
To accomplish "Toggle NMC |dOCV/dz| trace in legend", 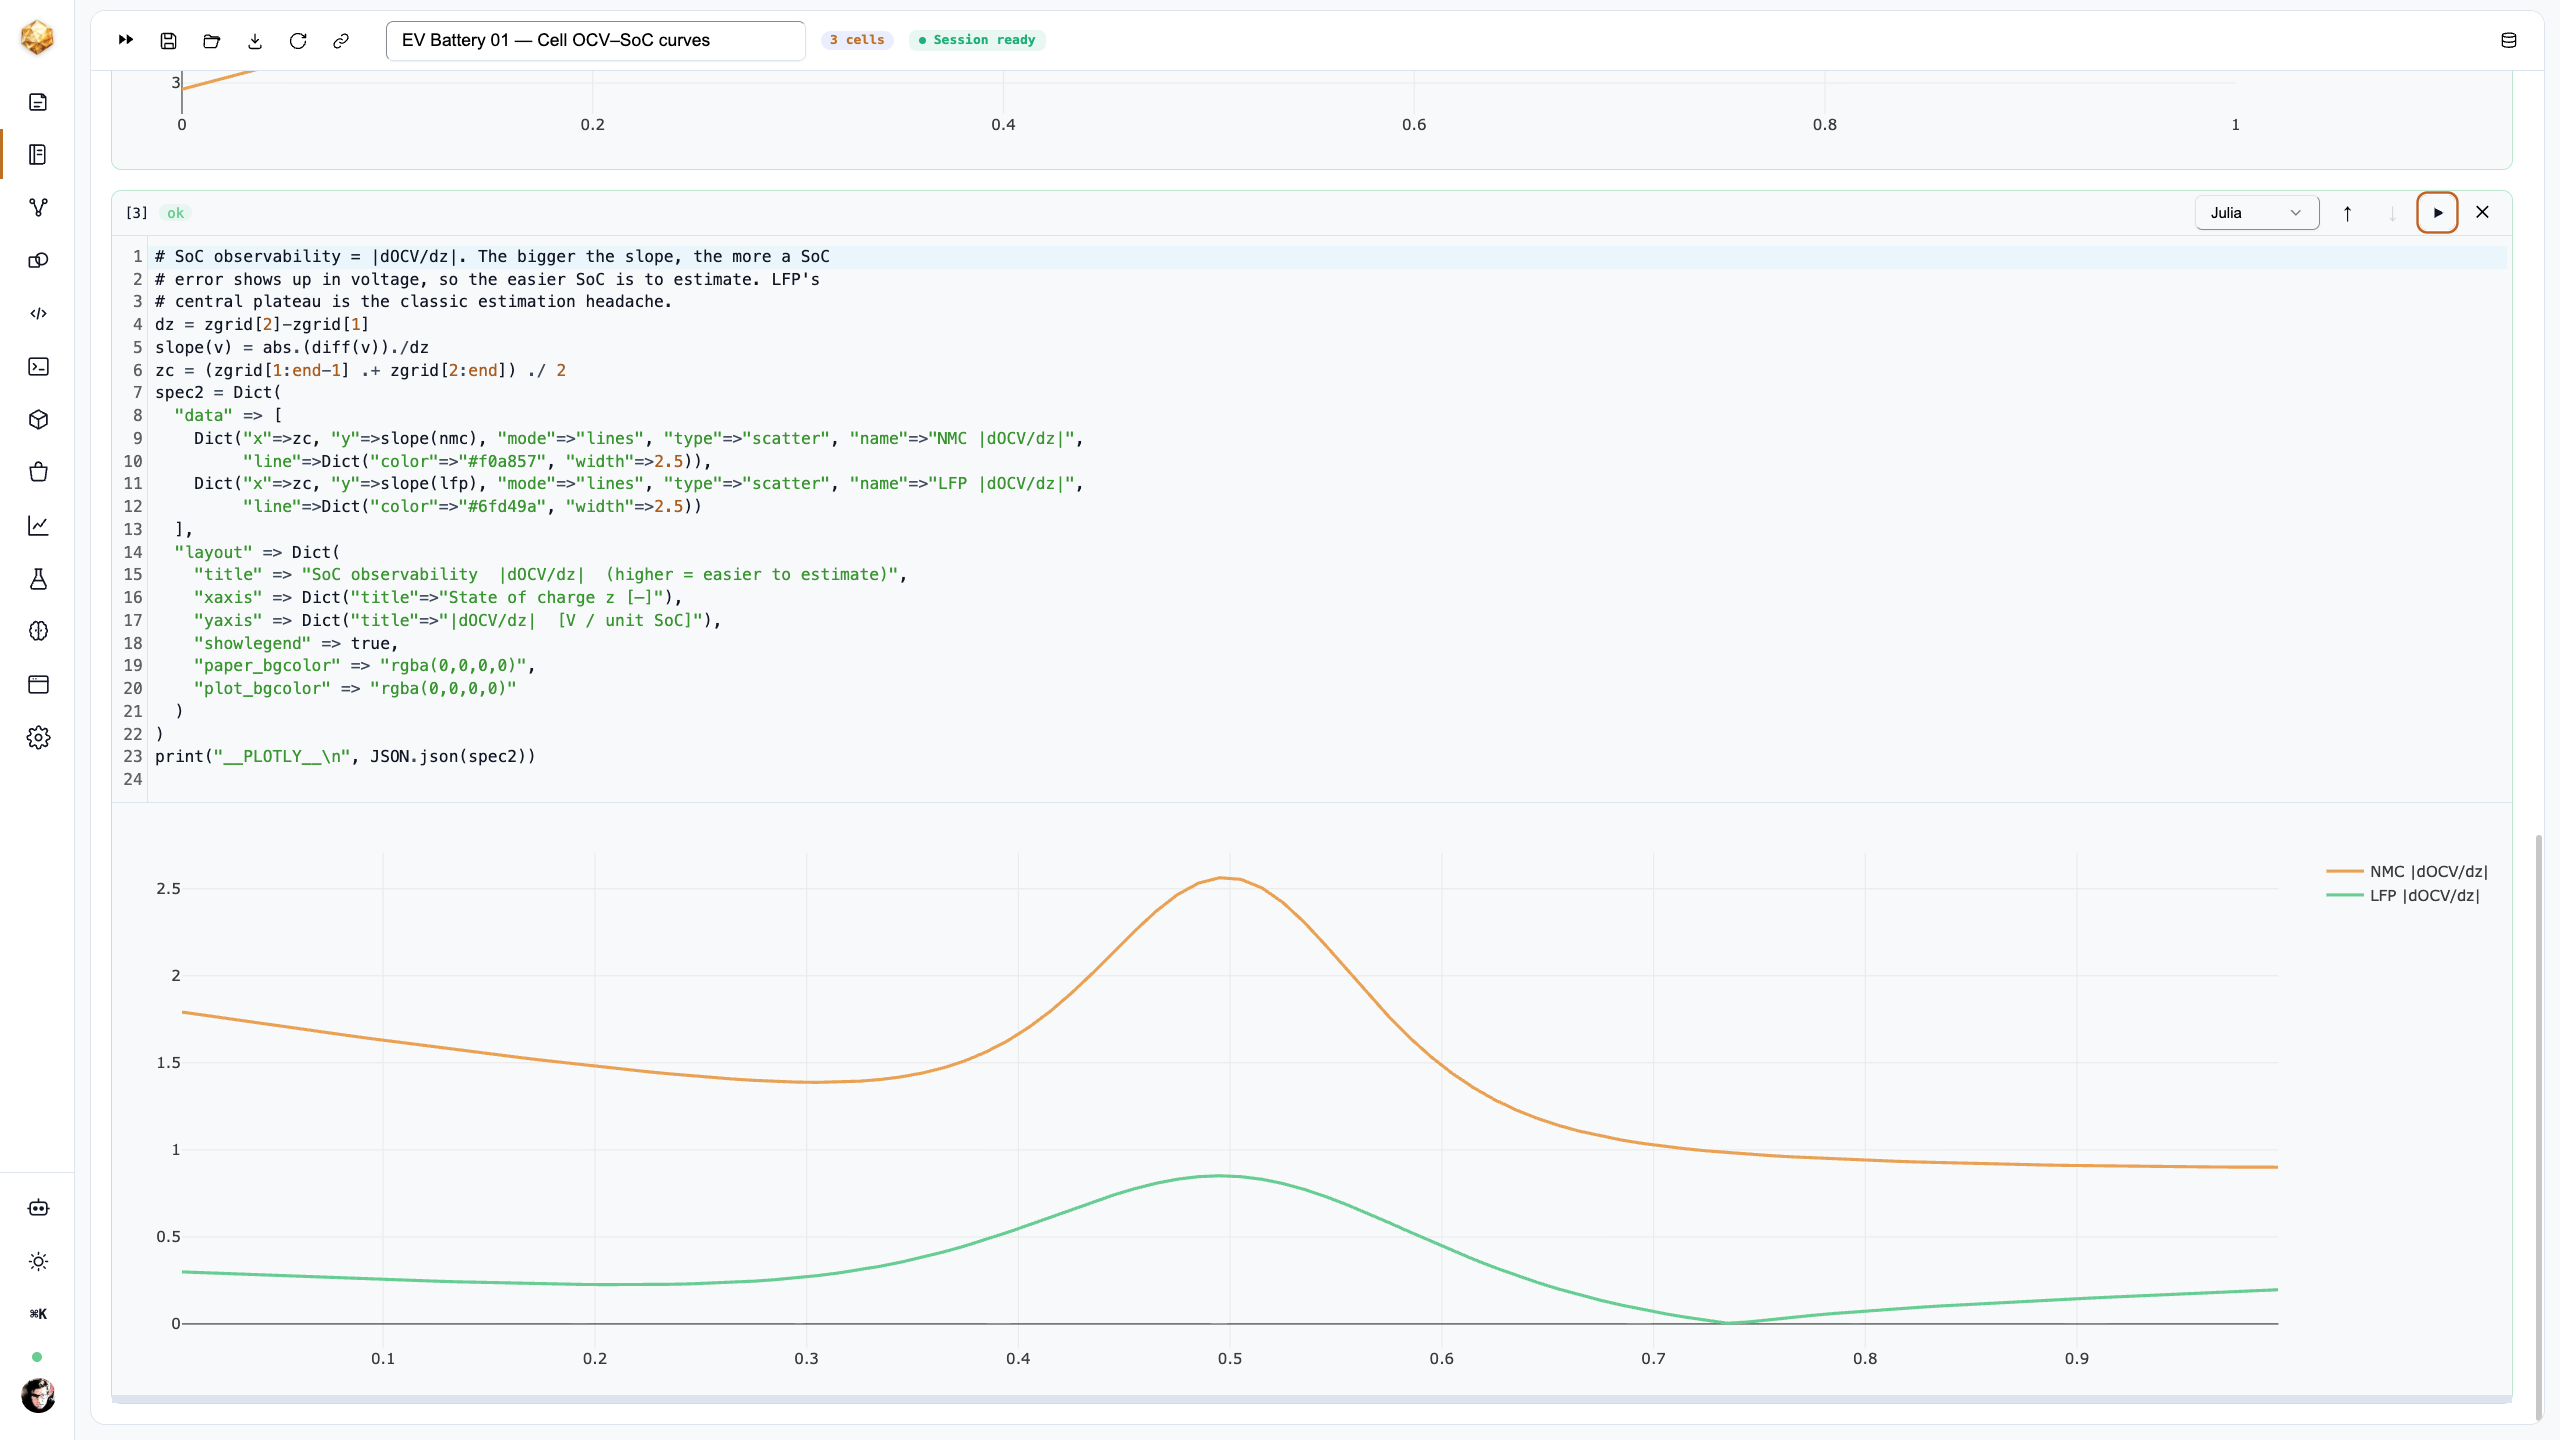I will (x=2407, y=872).
